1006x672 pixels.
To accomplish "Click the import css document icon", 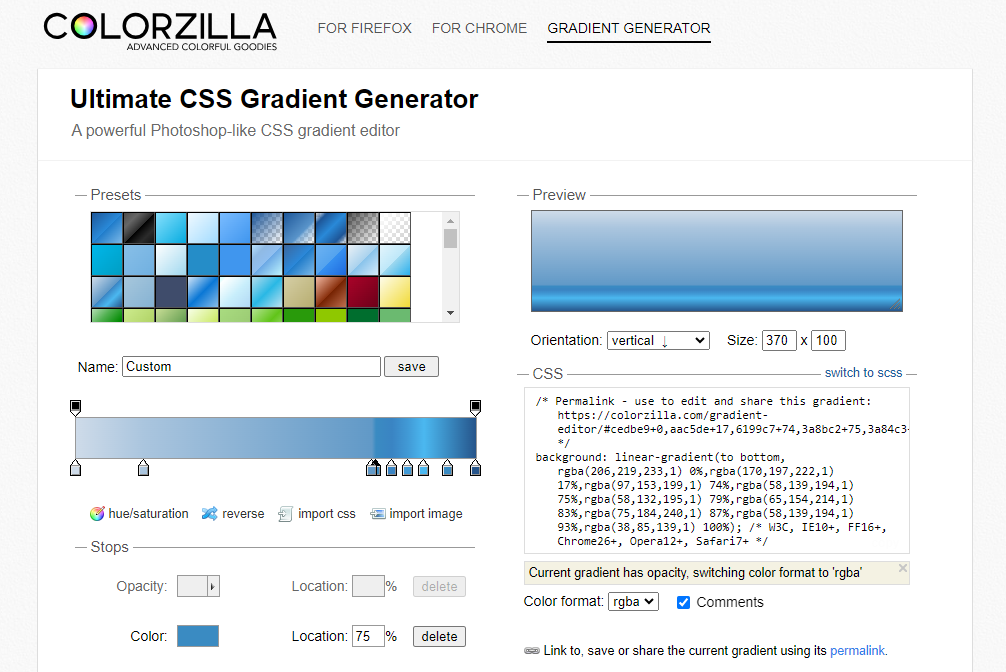I will 285,514.
